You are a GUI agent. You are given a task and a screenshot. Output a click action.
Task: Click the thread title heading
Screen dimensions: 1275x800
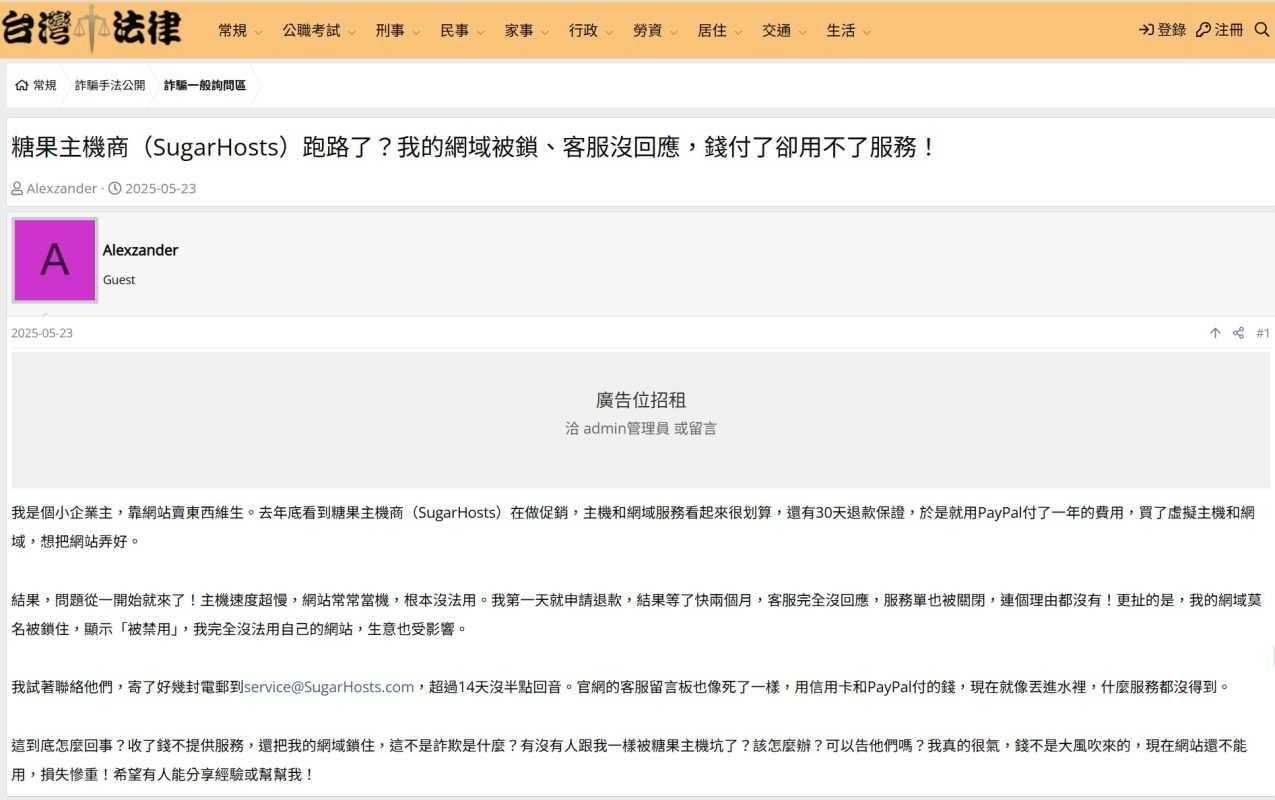[474, 148]
